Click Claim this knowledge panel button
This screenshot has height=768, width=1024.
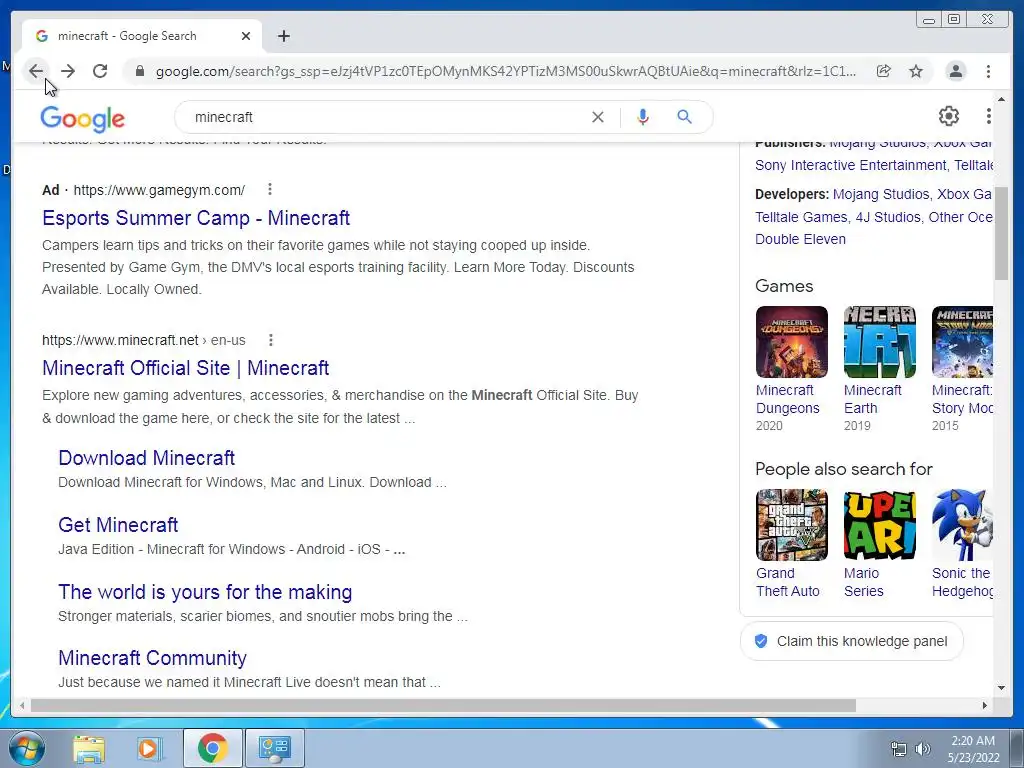coord(852,641)
